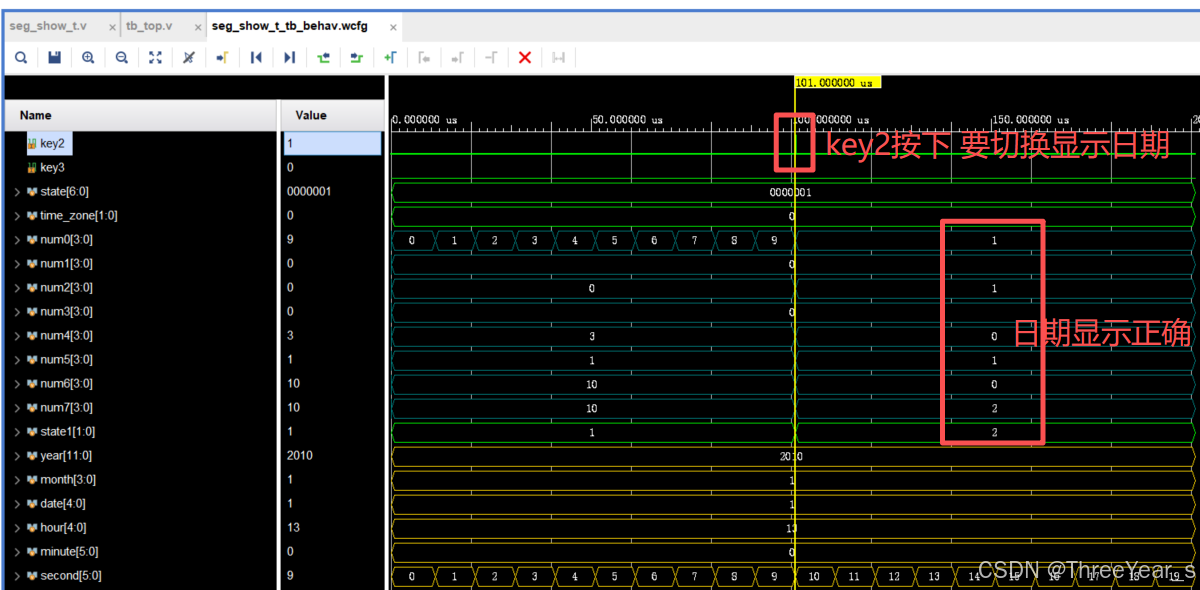Go to next transition
Screen dimensions: 1200x590
356,58
